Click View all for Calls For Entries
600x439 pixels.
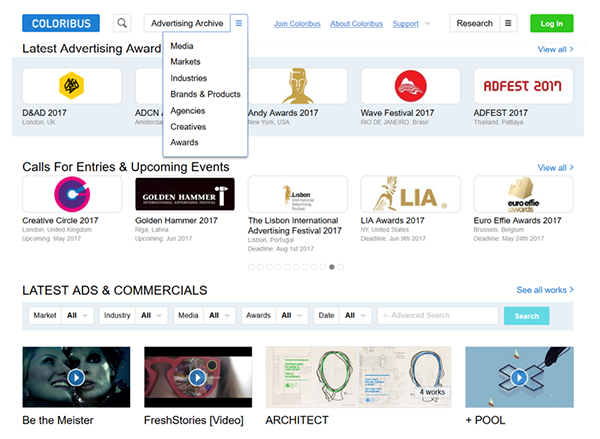tap(555, 168)
